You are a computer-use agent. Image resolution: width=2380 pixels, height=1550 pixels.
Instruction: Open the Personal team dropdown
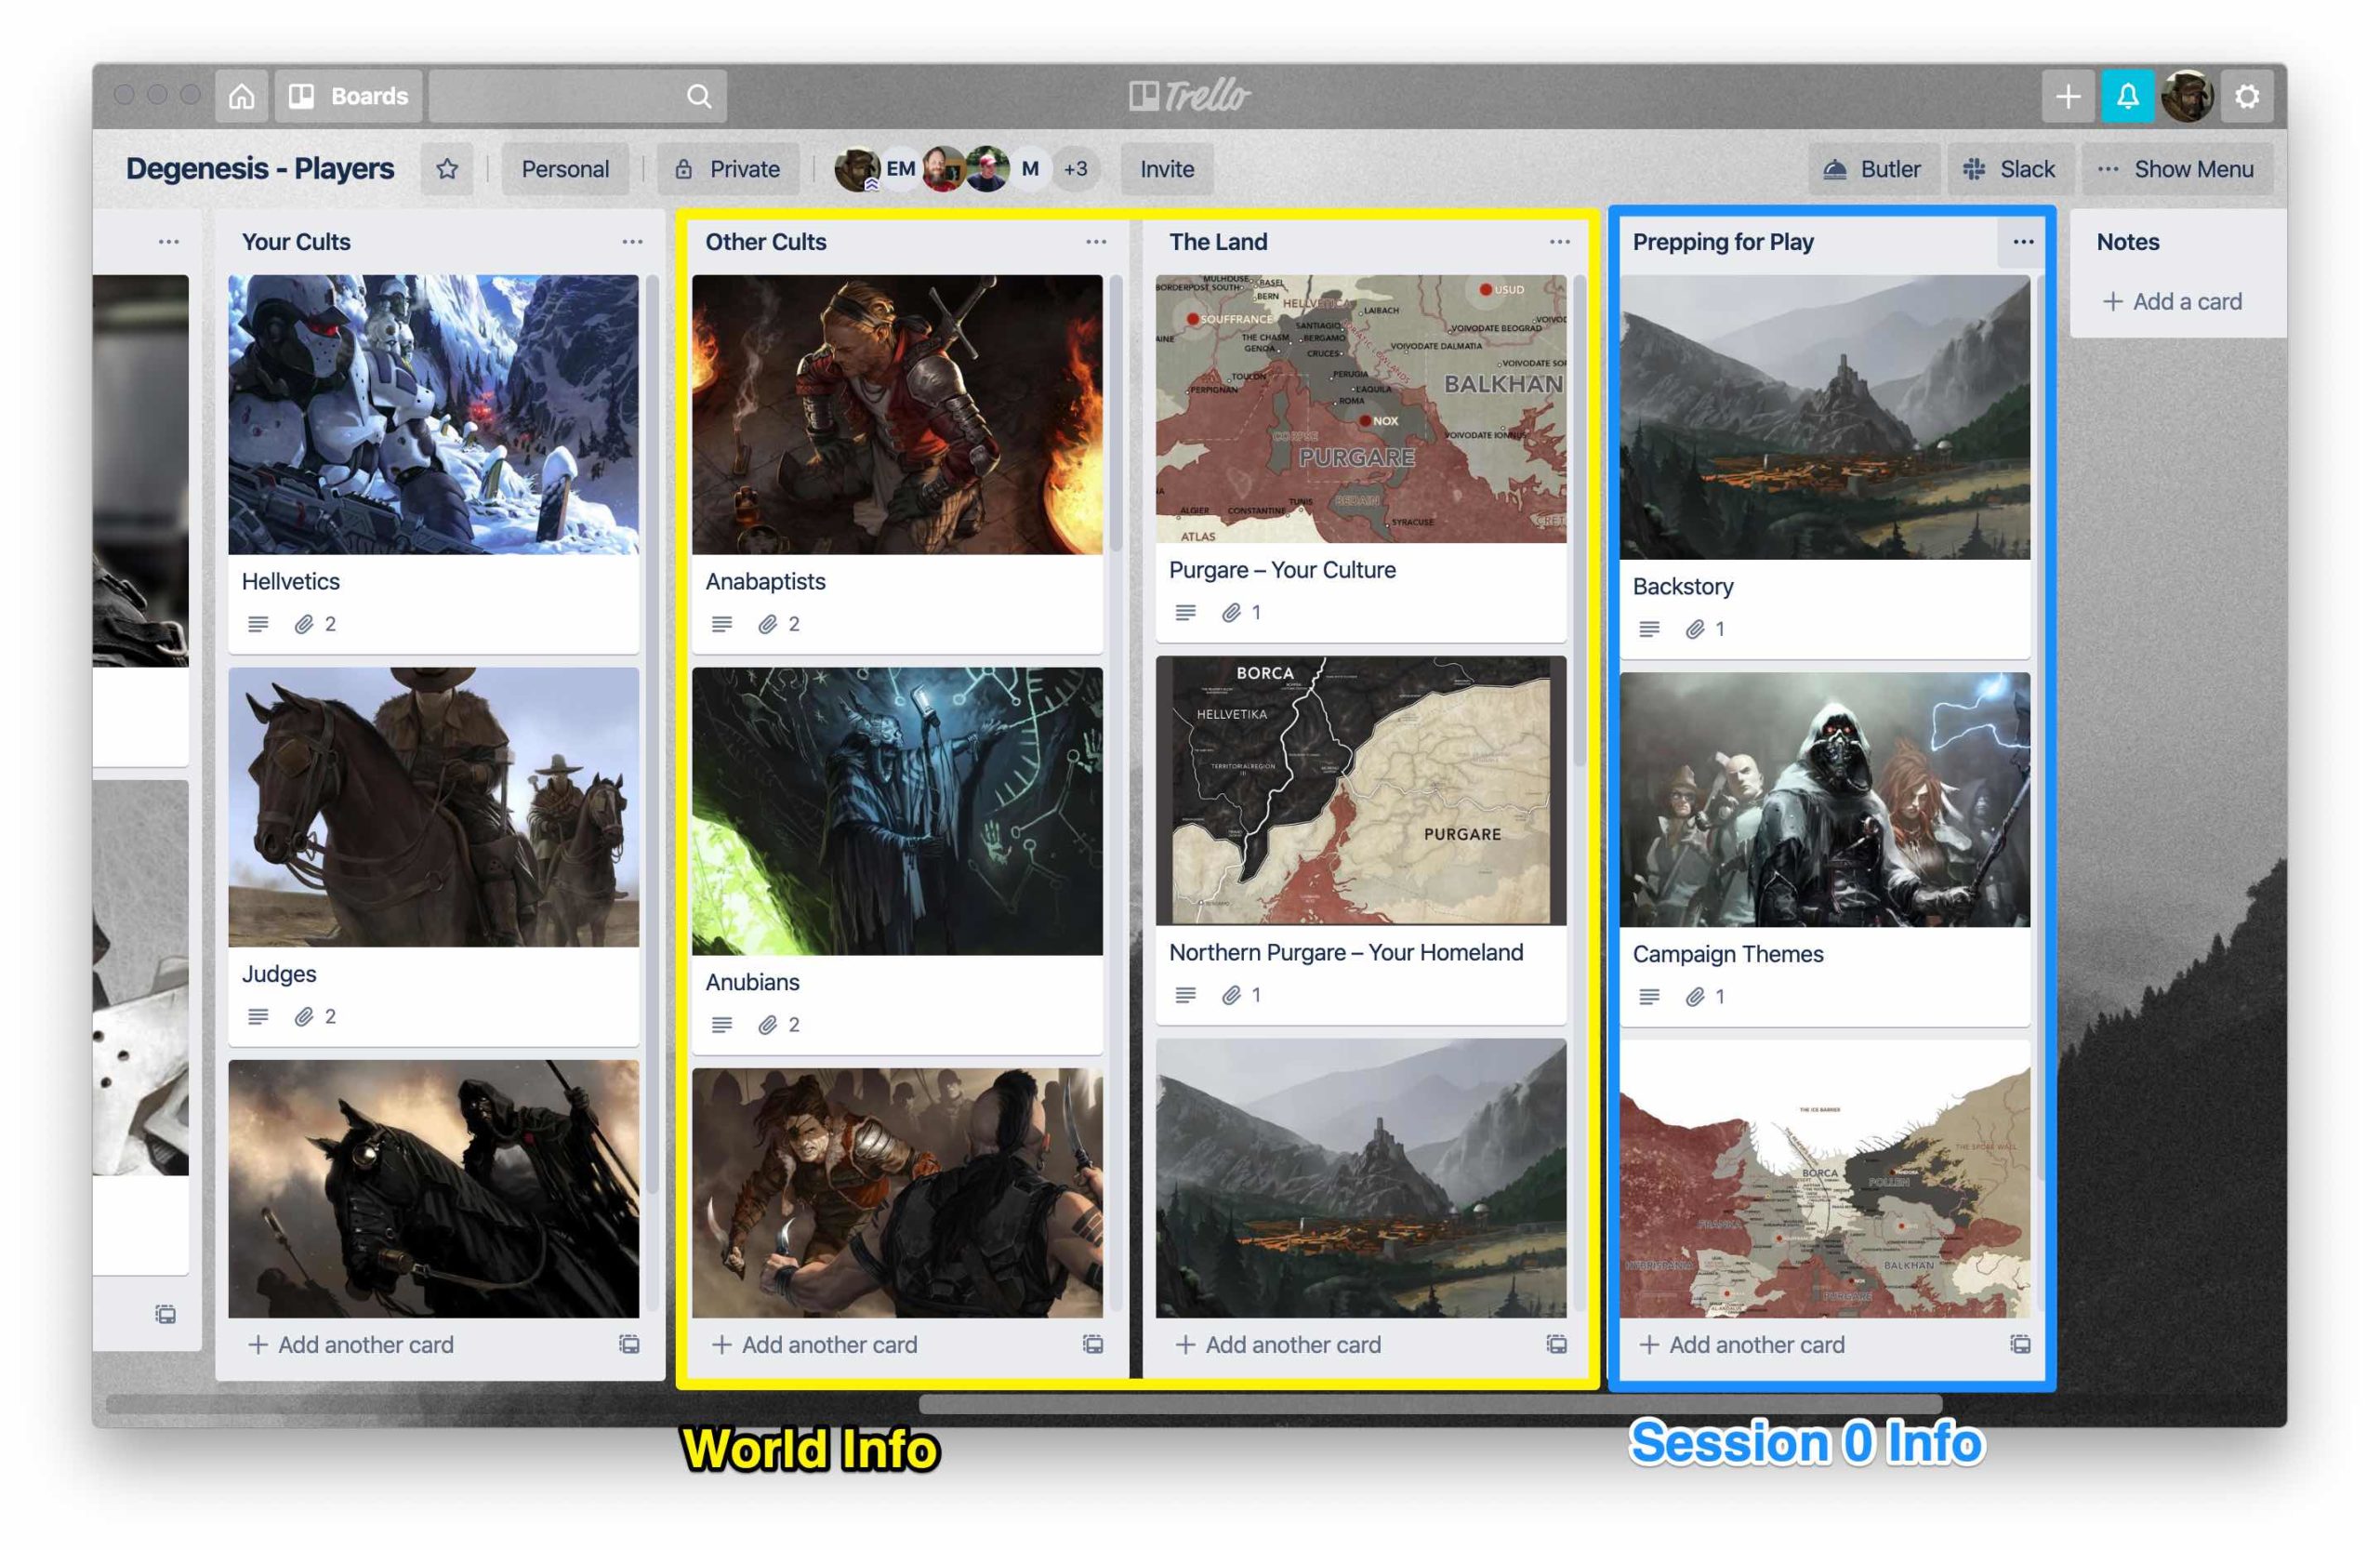coord(565,169)
